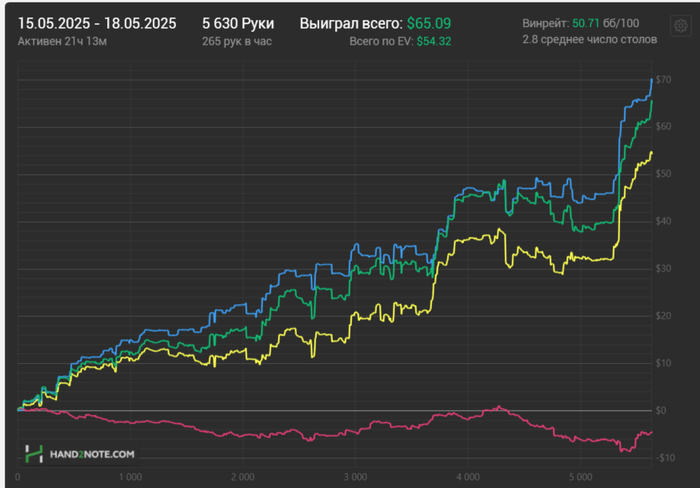The width and height of the screenshot is (700, 488).
Task: Click the $40 y-axis label
Action: (663, 221)
